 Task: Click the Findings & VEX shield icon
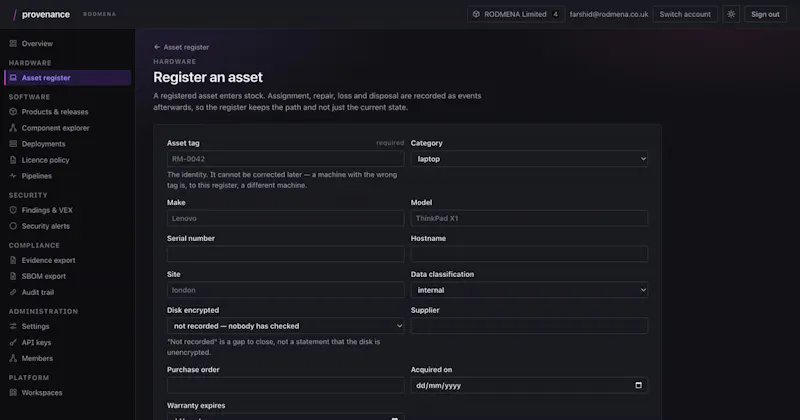click(x=13, y=210)
